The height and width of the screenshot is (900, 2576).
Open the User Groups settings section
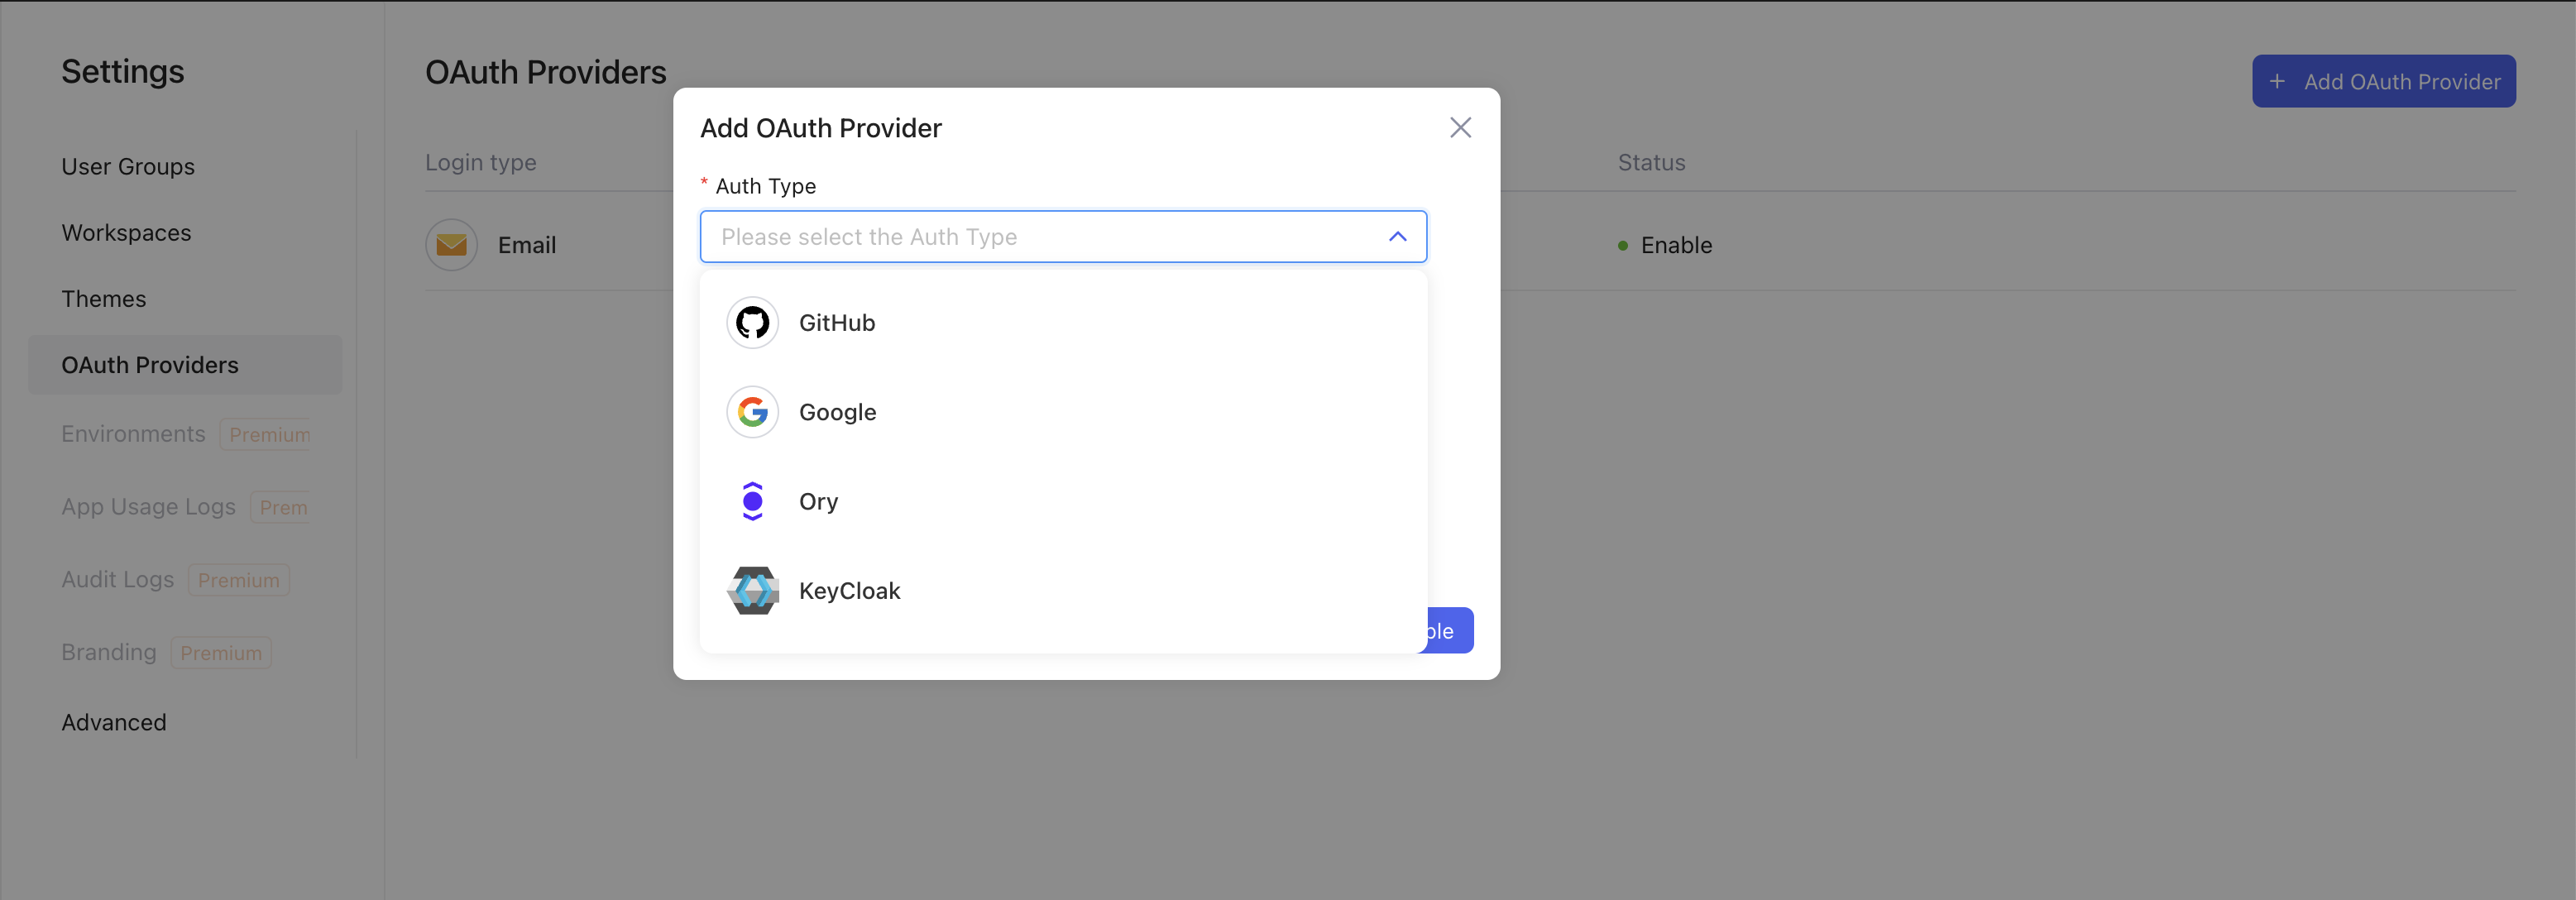click(x=128, y=167)
